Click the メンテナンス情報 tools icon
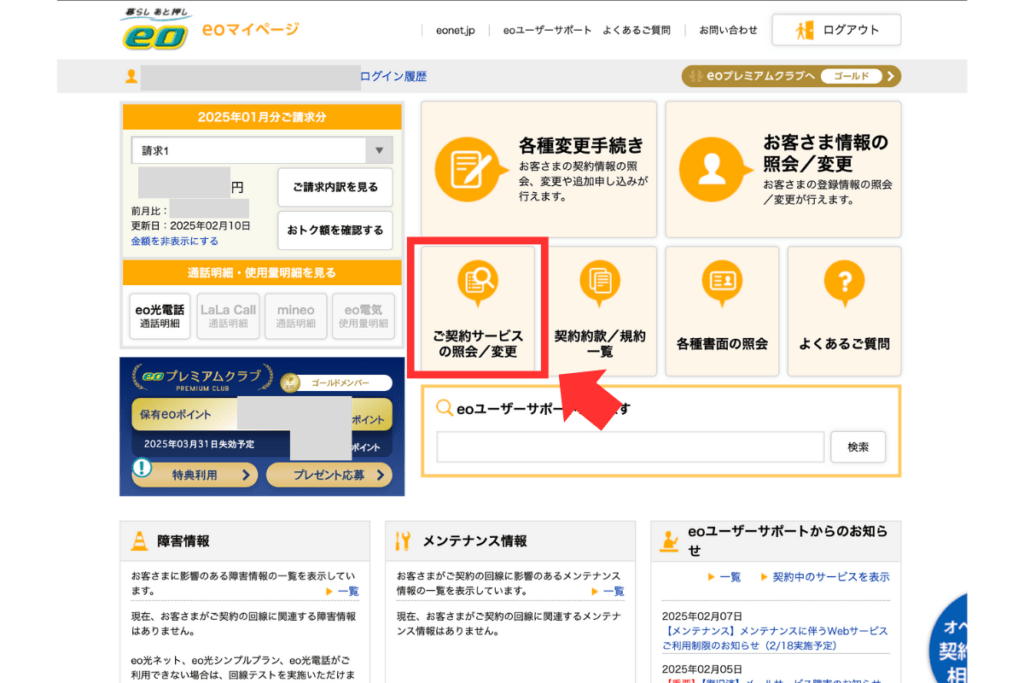 coord(403,541)
